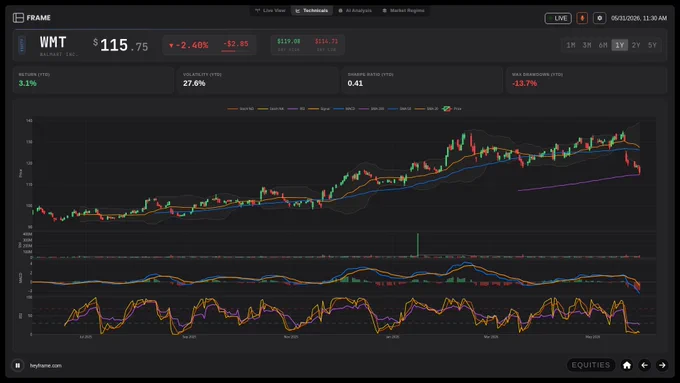Screen dimensions: 680x383
Task: Select the 1Y time range
Action: [x=619, y=45]
